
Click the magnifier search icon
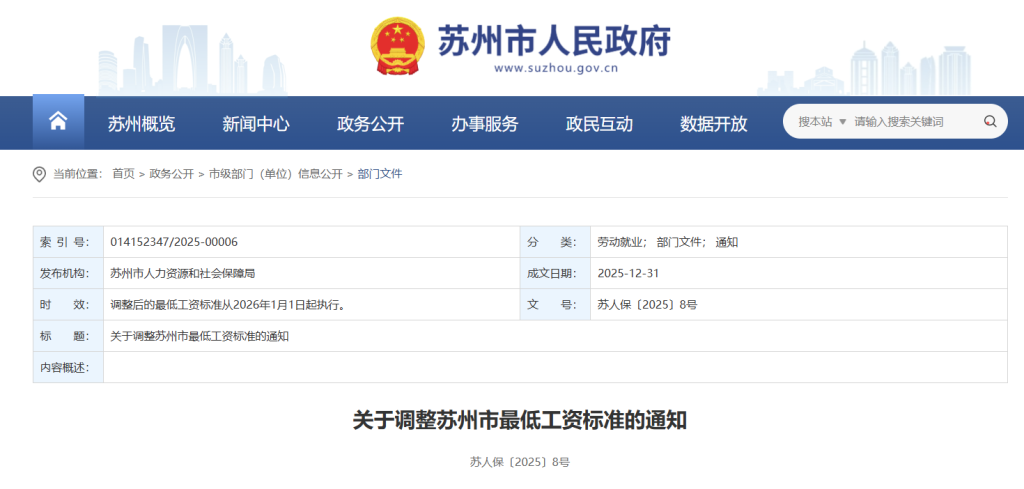990,121
